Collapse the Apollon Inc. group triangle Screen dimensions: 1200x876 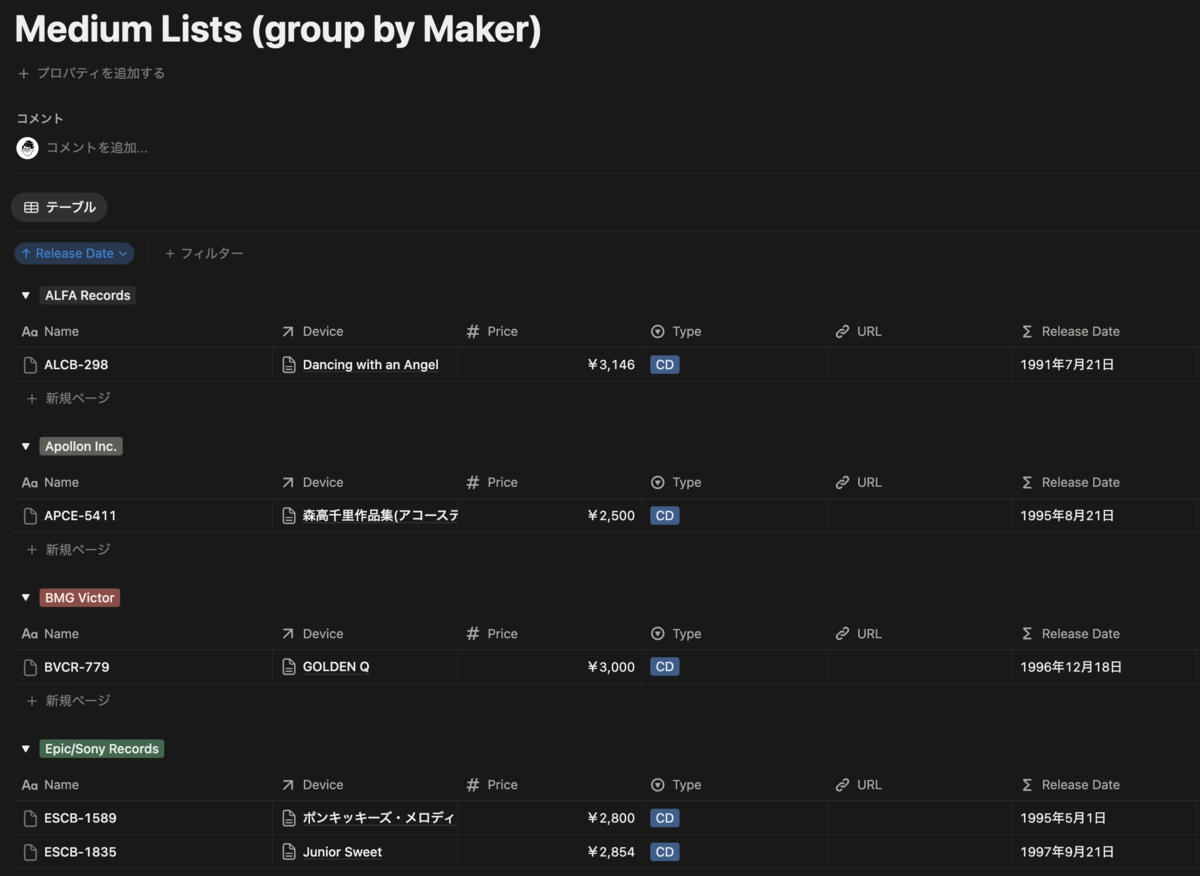[x=26, y=447]
